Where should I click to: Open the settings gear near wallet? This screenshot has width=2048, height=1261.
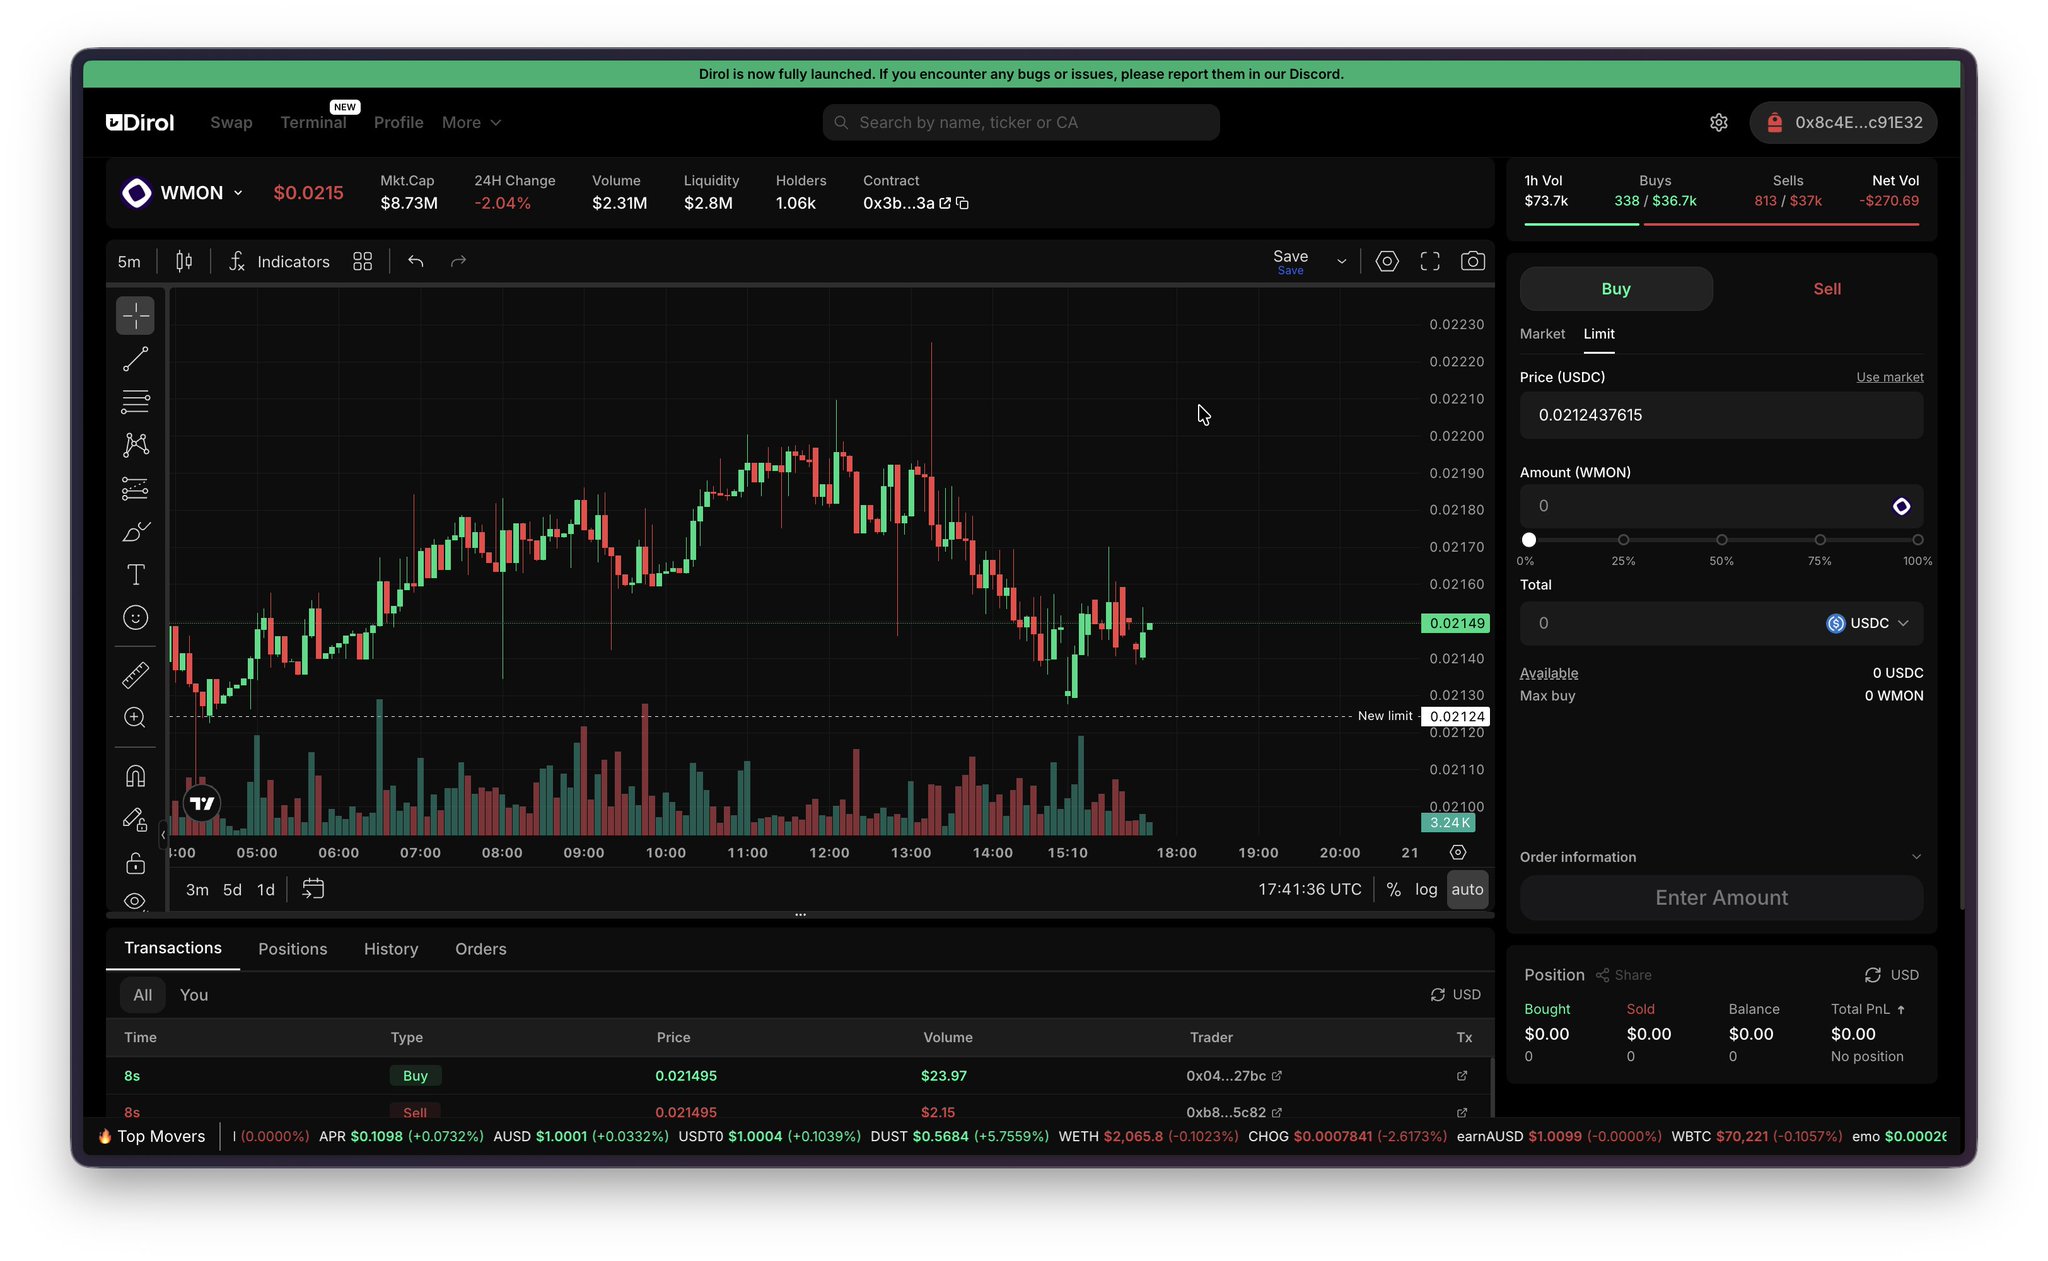1718,122
